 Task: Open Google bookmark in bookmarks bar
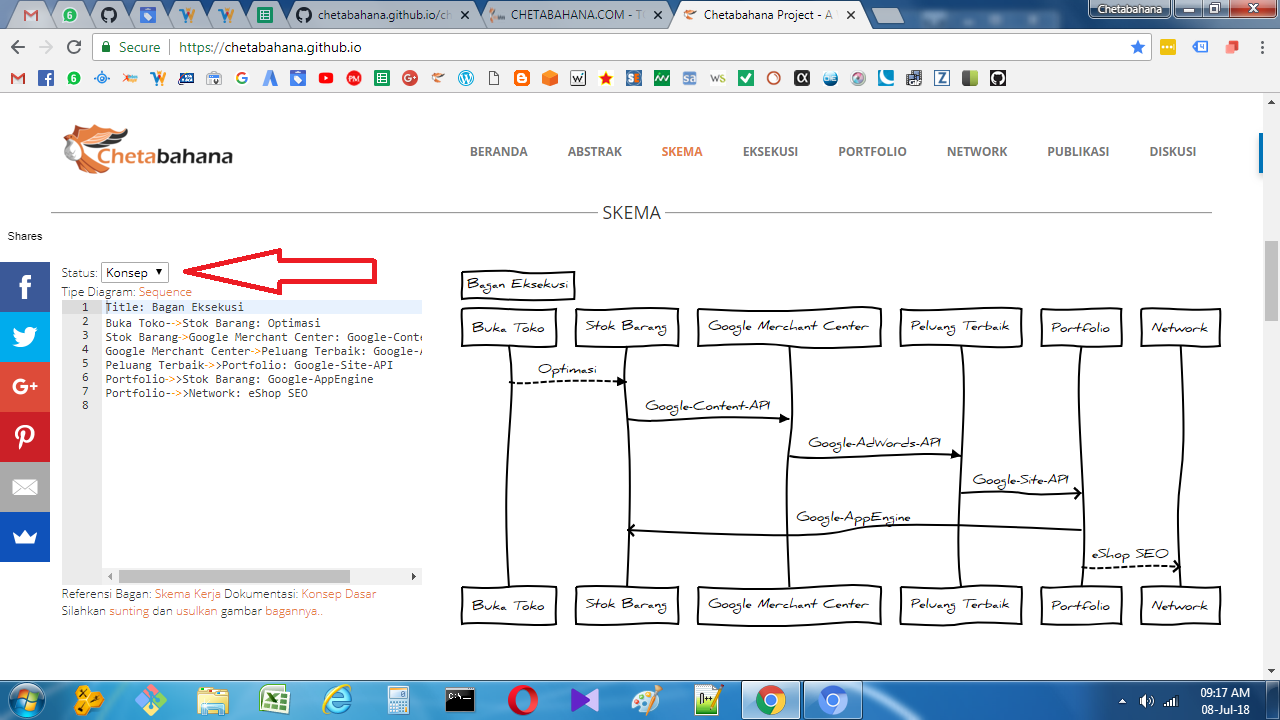point(242,78)
